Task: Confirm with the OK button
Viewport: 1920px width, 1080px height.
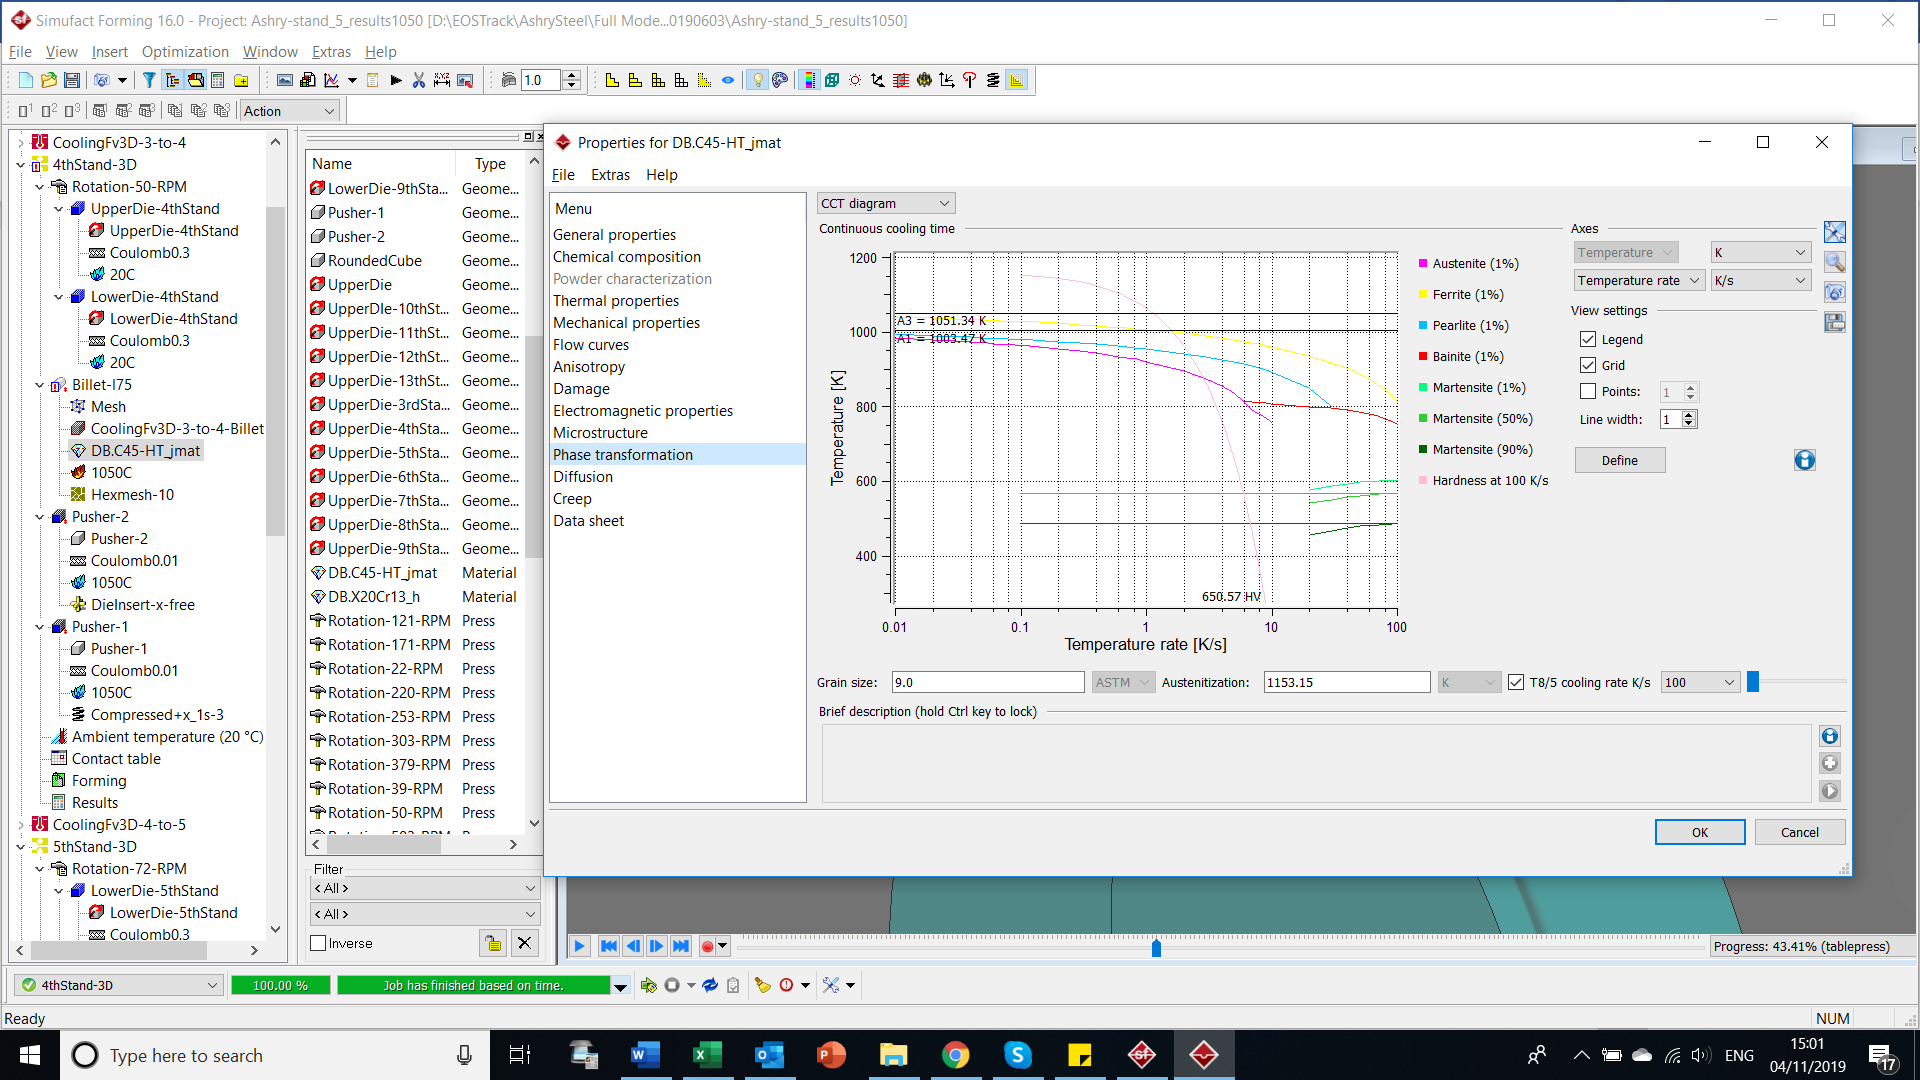Action: [x=1700, y=832]
